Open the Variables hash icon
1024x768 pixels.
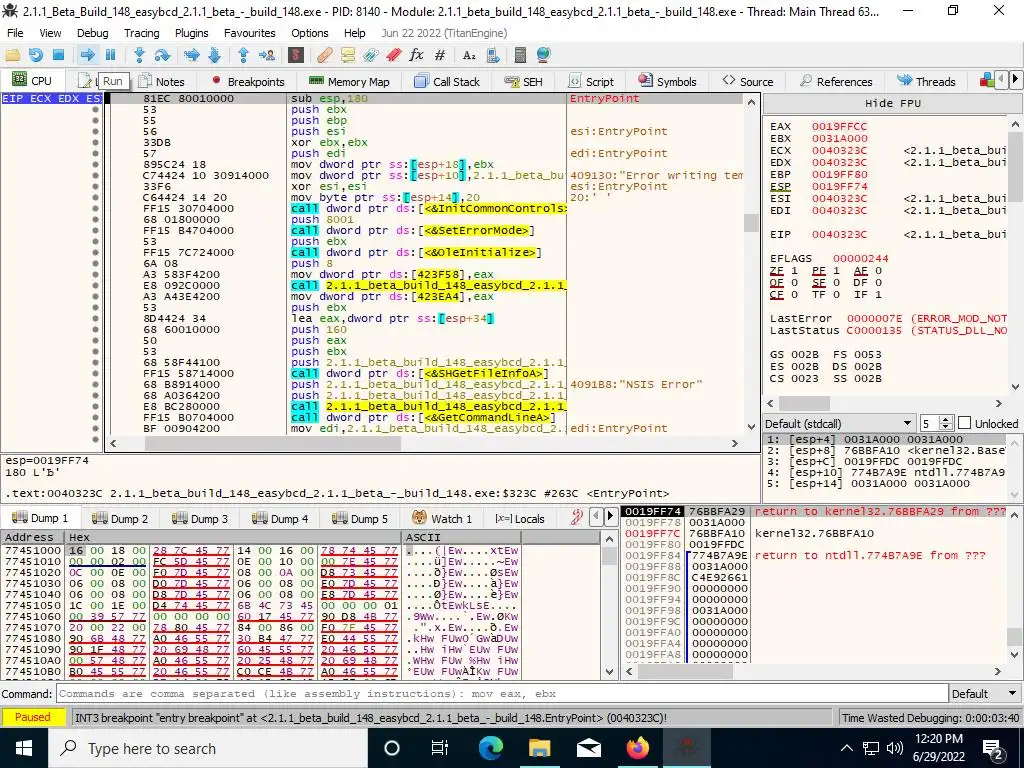(440, 56)
